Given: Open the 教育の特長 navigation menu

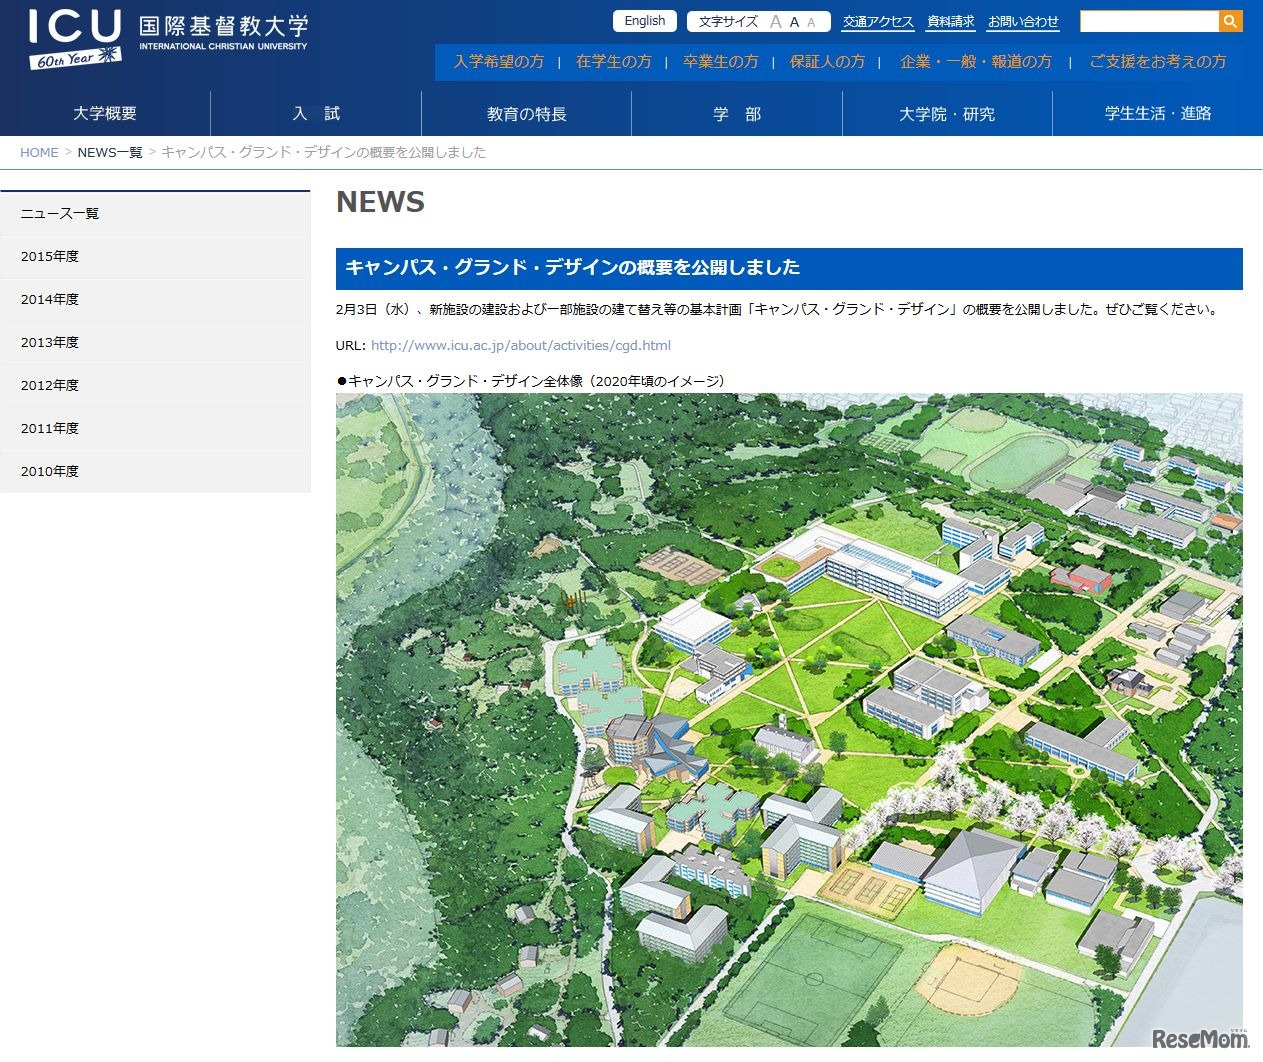Looking at the screenshot, I should click(527, 113).
